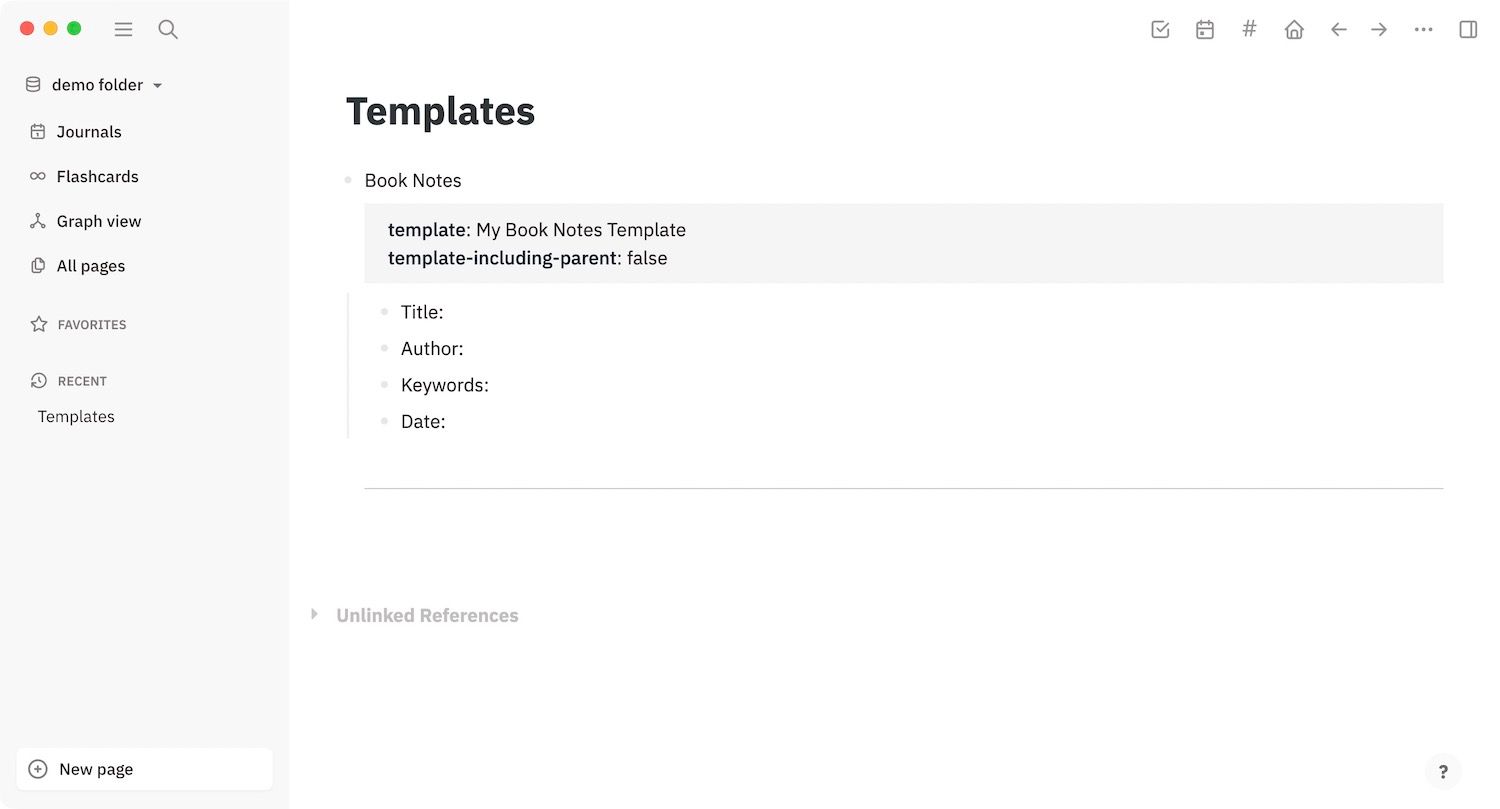Click the checkbox tasks icon in toolbar
The image size is (1500, 809).
point(1160,30)
